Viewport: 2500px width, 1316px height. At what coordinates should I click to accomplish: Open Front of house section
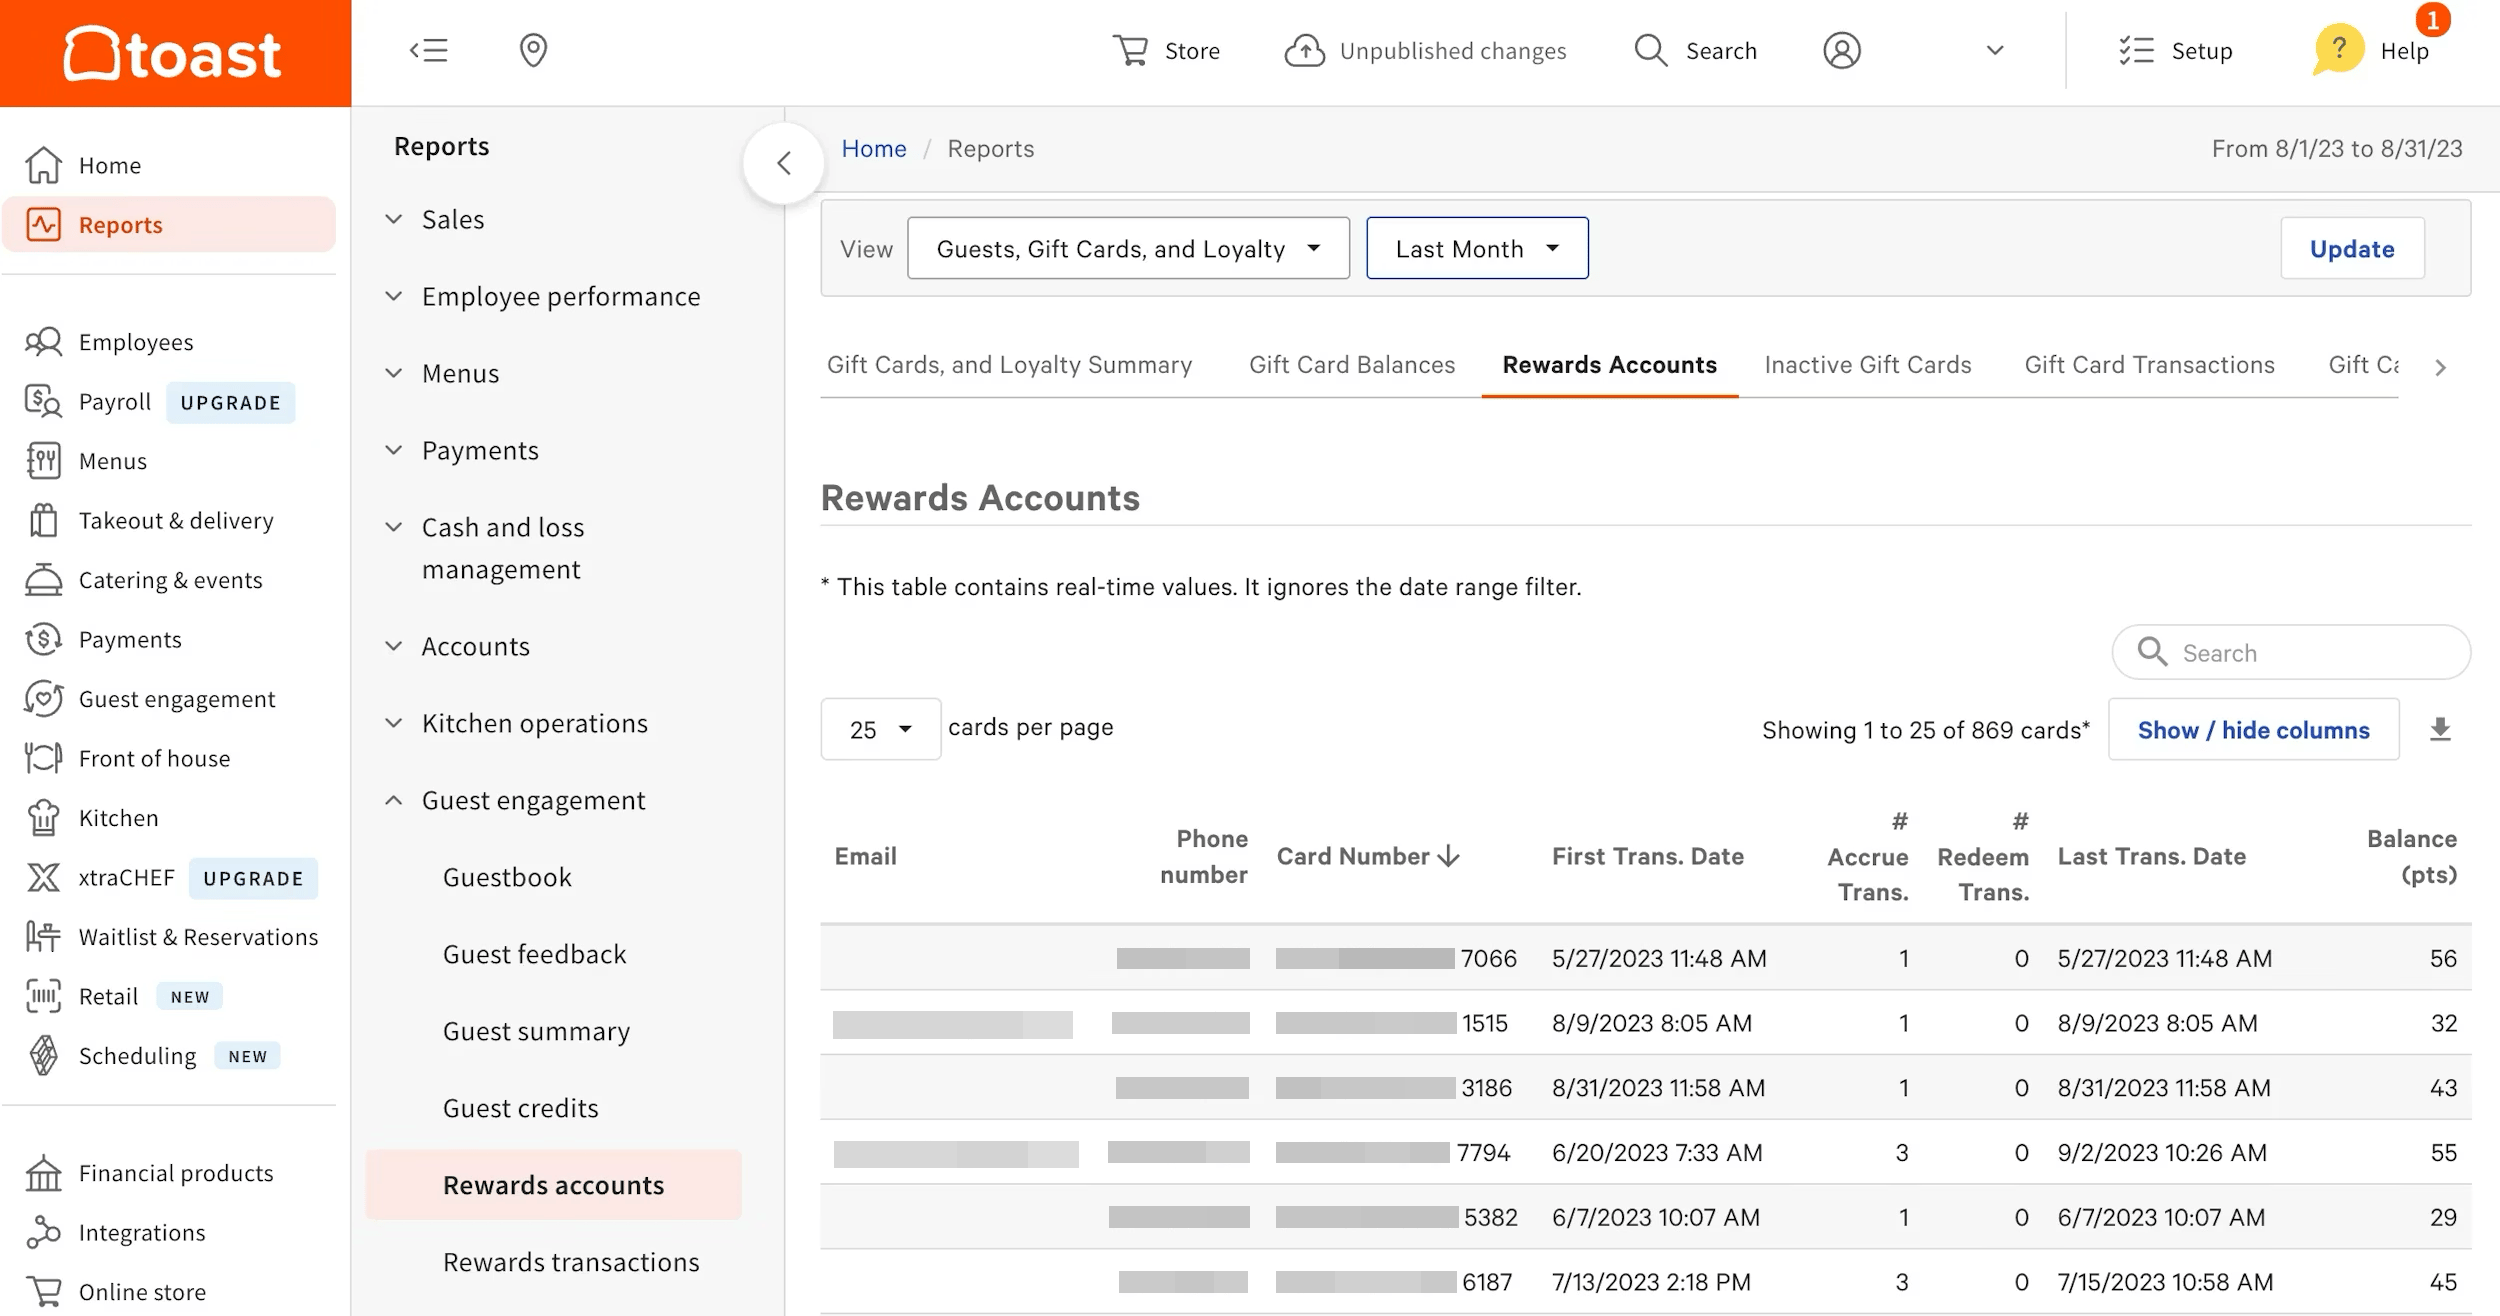click(154, 759)
